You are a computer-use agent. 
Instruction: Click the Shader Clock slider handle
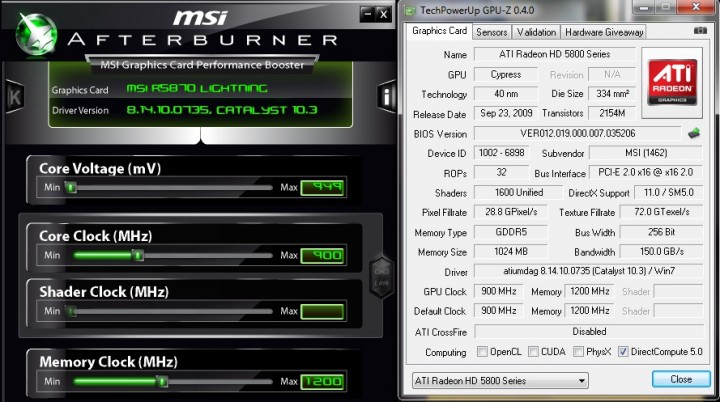point(71,311)
